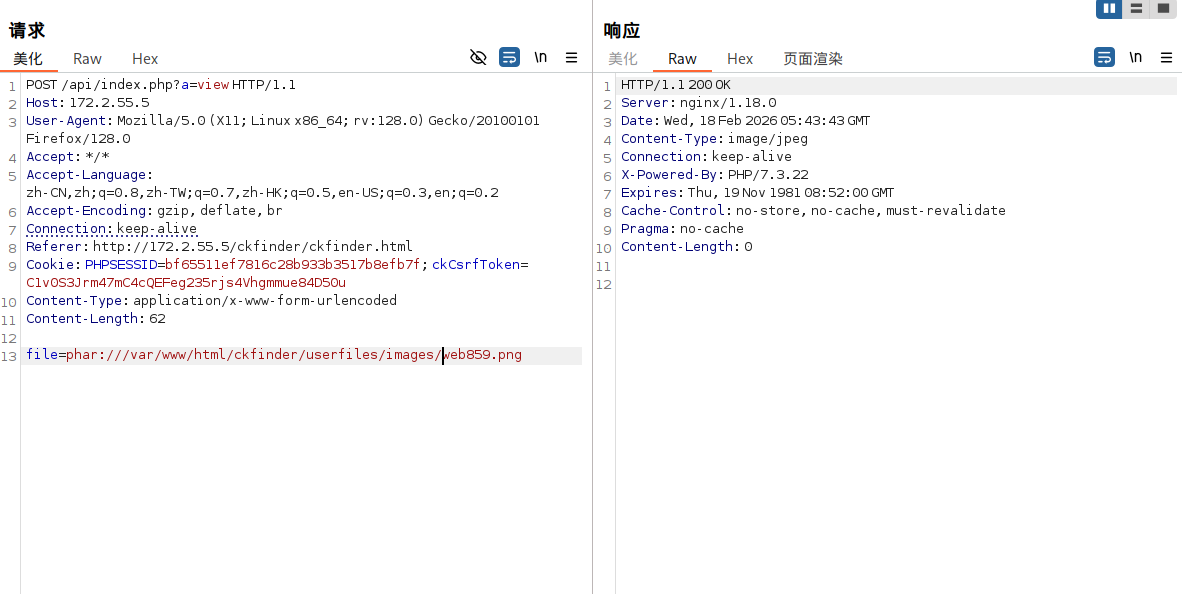Select combined tabbed layout icon

[1164, 8]
